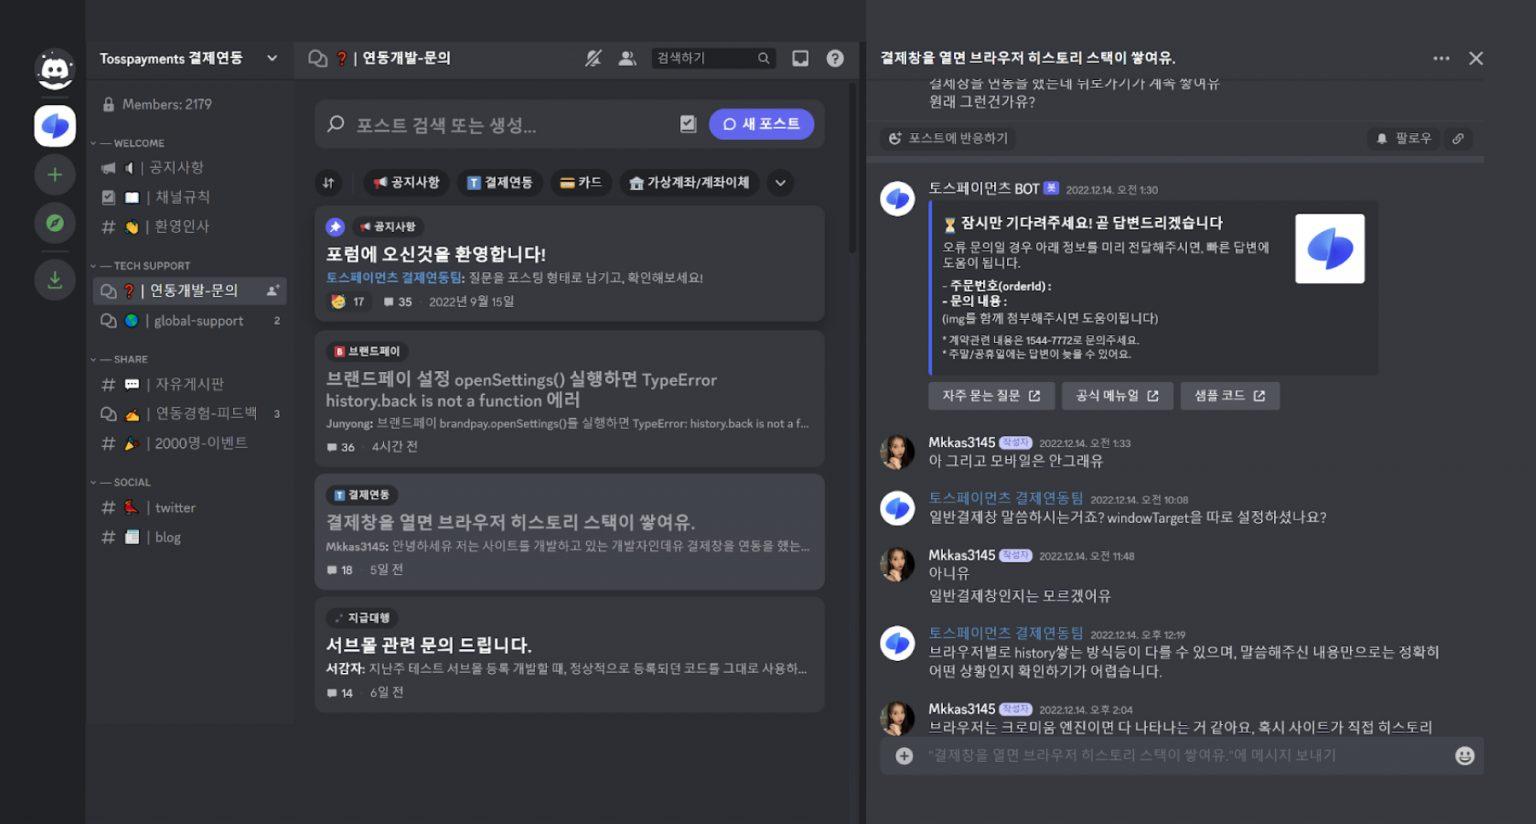Toggle the checkbox icon in post search bar
This screenshot has width=1536, height=824.
click(688, 124)
